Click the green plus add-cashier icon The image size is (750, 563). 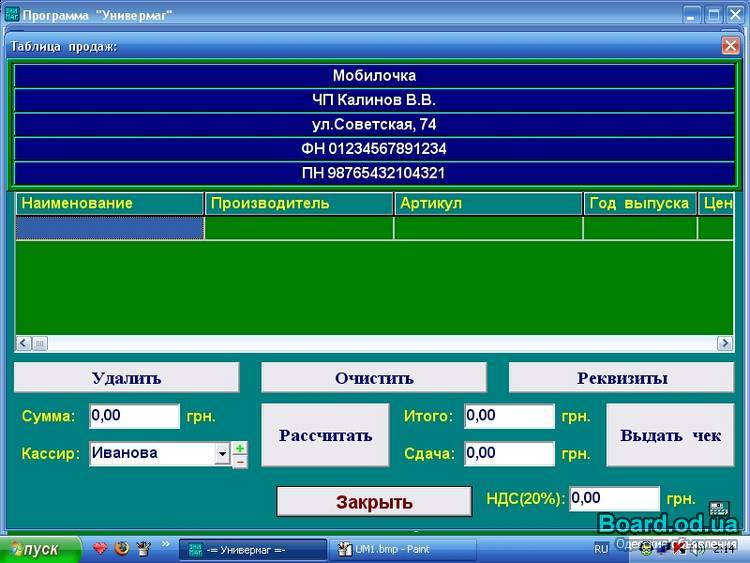pos(240,447)
